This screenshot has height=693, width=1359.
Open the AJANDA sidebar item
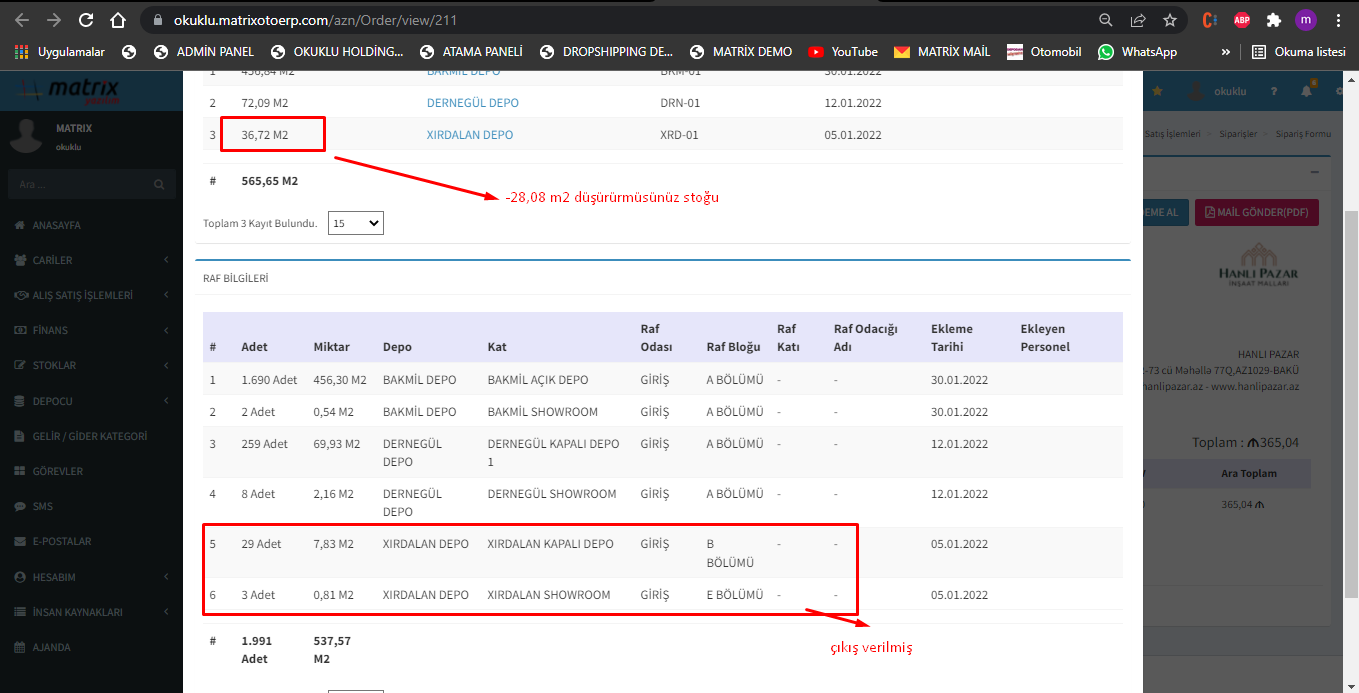52,647
